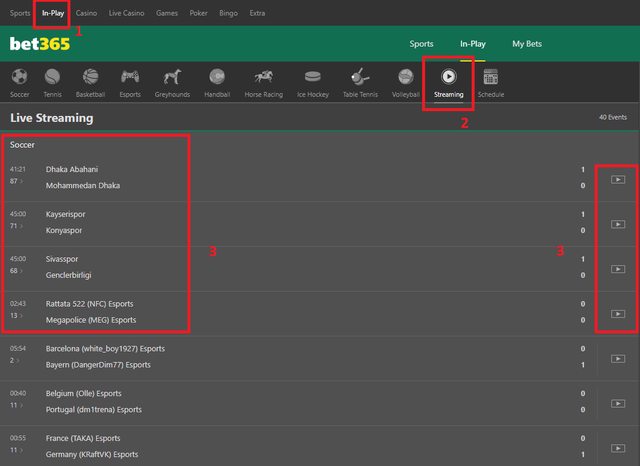Open Dhaka Abahani team row
The width and height of the screenshot is (640, 466).
pyautogui.click(x=72, y=169)
